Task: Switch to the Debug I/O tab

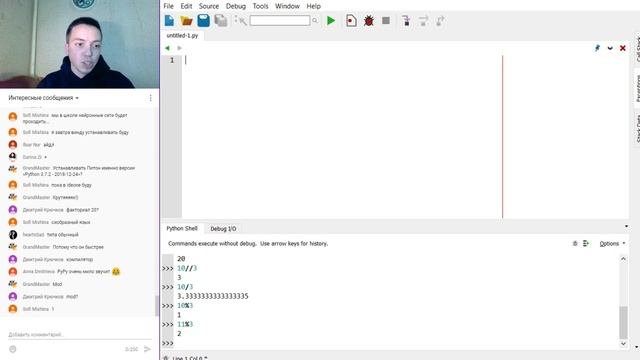Action: click(223, 229)
